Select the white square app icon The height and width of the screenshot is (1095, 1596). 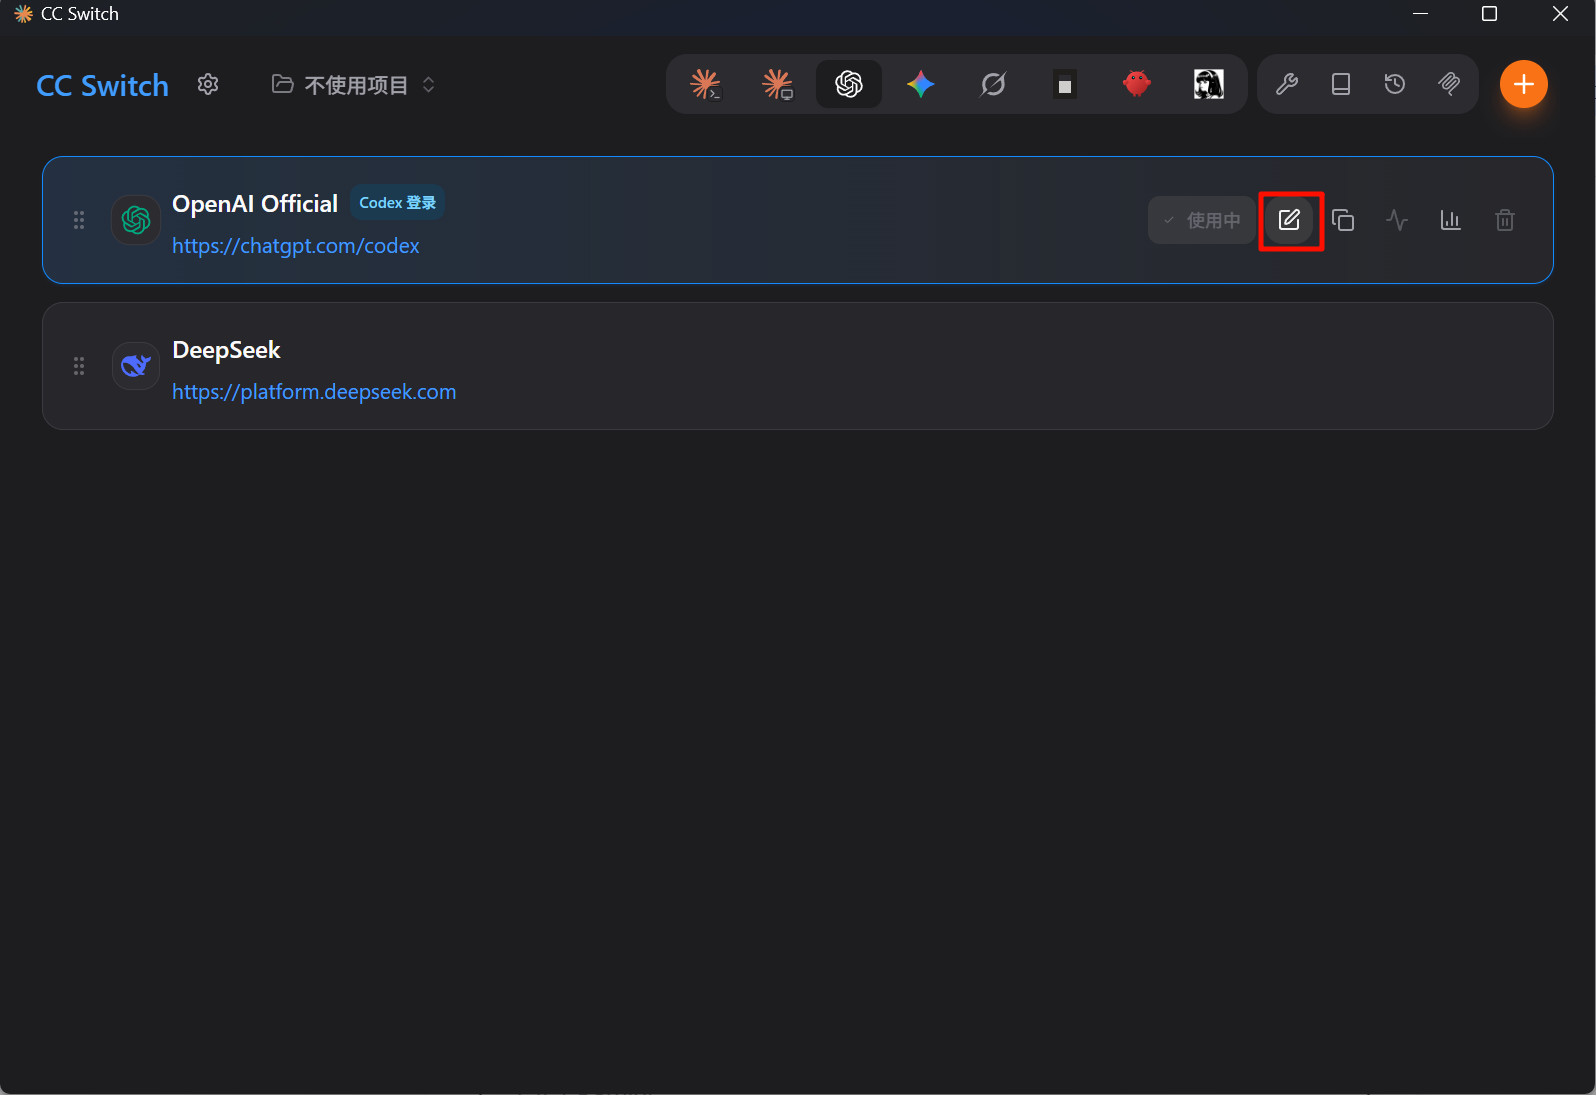pyautogui.click(x=1065, y=84)
